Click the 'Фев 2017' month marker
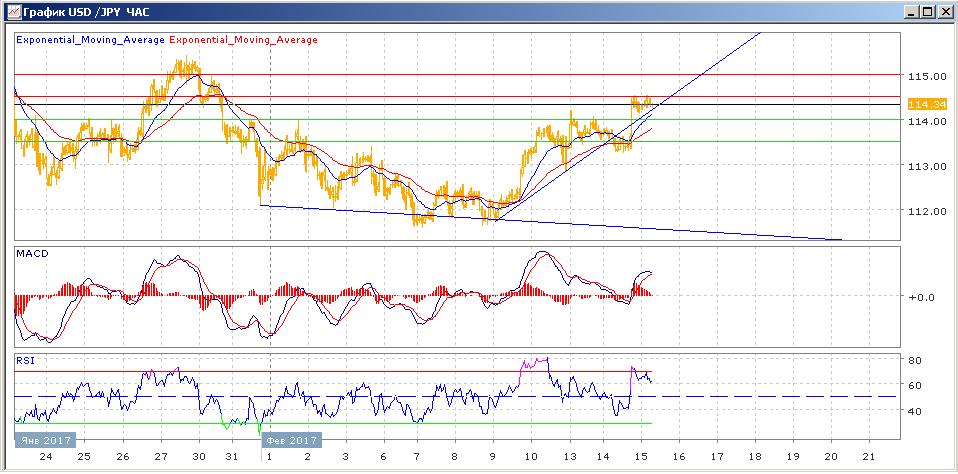This screenshot has width=958, height=474. (x=290, y=440)
